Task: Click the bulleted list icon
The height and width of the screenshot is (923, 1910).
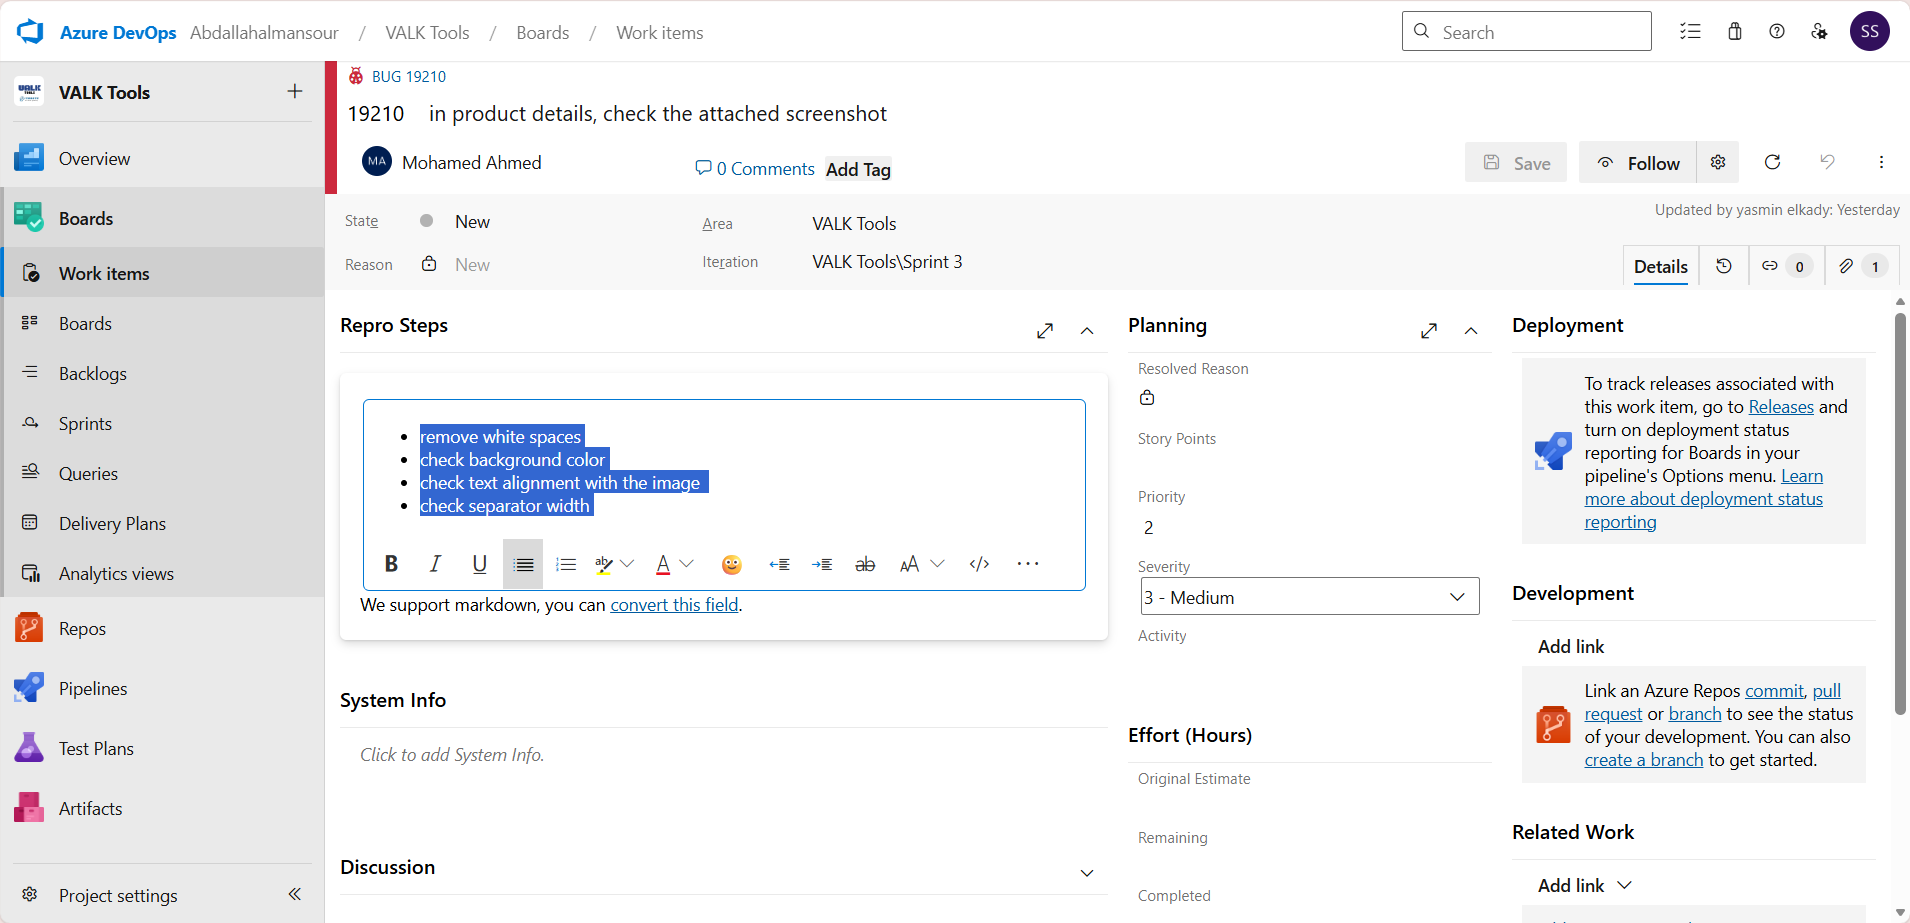Action: tap(523, 564)
